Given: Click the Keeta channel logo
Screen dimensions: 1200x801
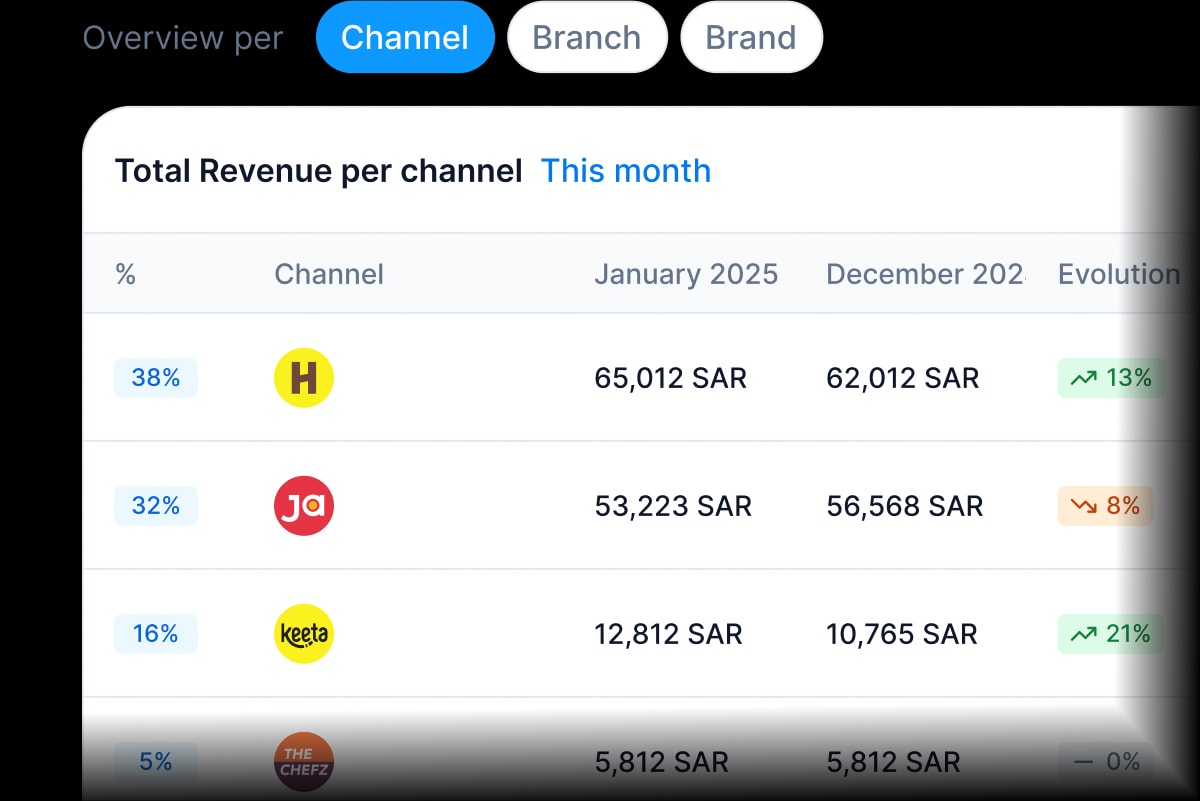Looking at the screenshot, I should 304,634.
